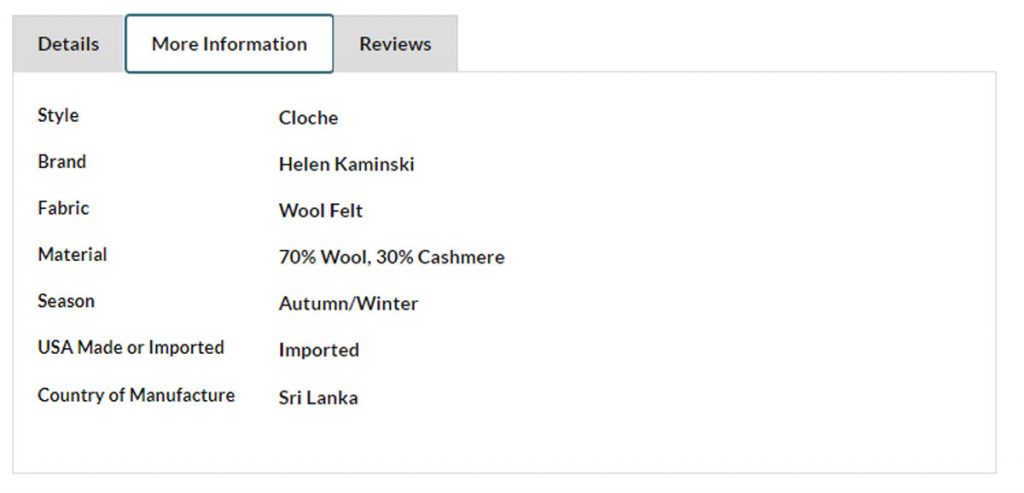Click the Fabric attribute label

tap(63, 208)
